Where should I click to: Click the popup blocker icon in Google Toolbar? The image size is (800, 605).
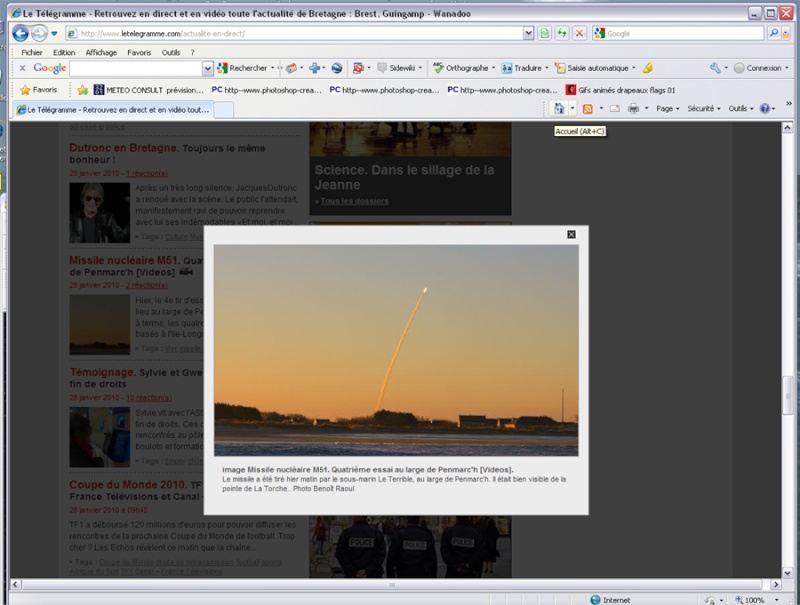(x=358, y=68)
